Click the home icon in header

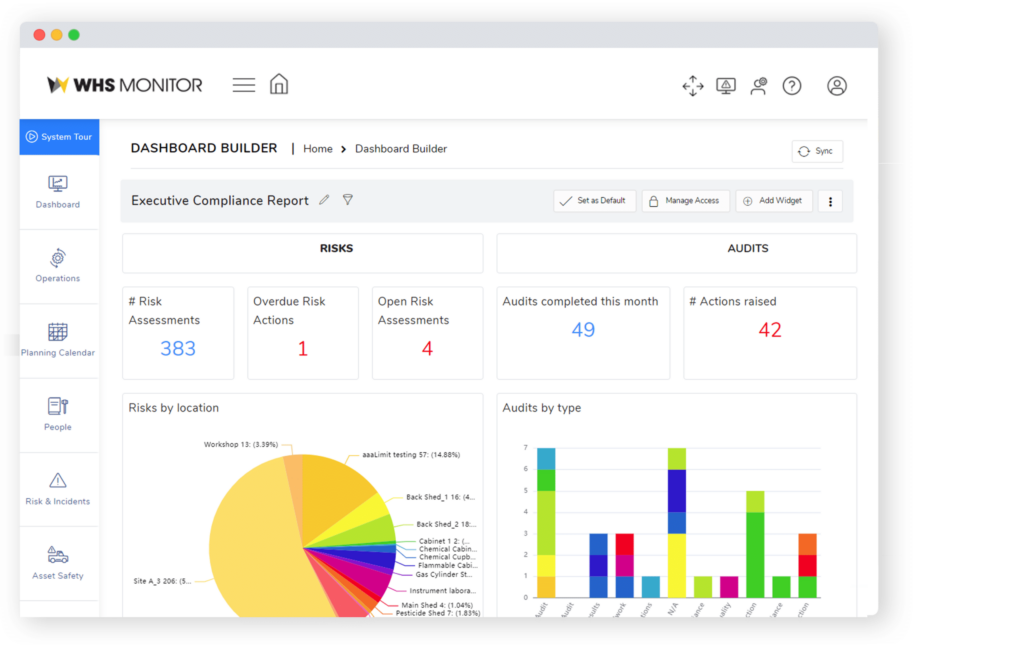[x=279, y=85]
